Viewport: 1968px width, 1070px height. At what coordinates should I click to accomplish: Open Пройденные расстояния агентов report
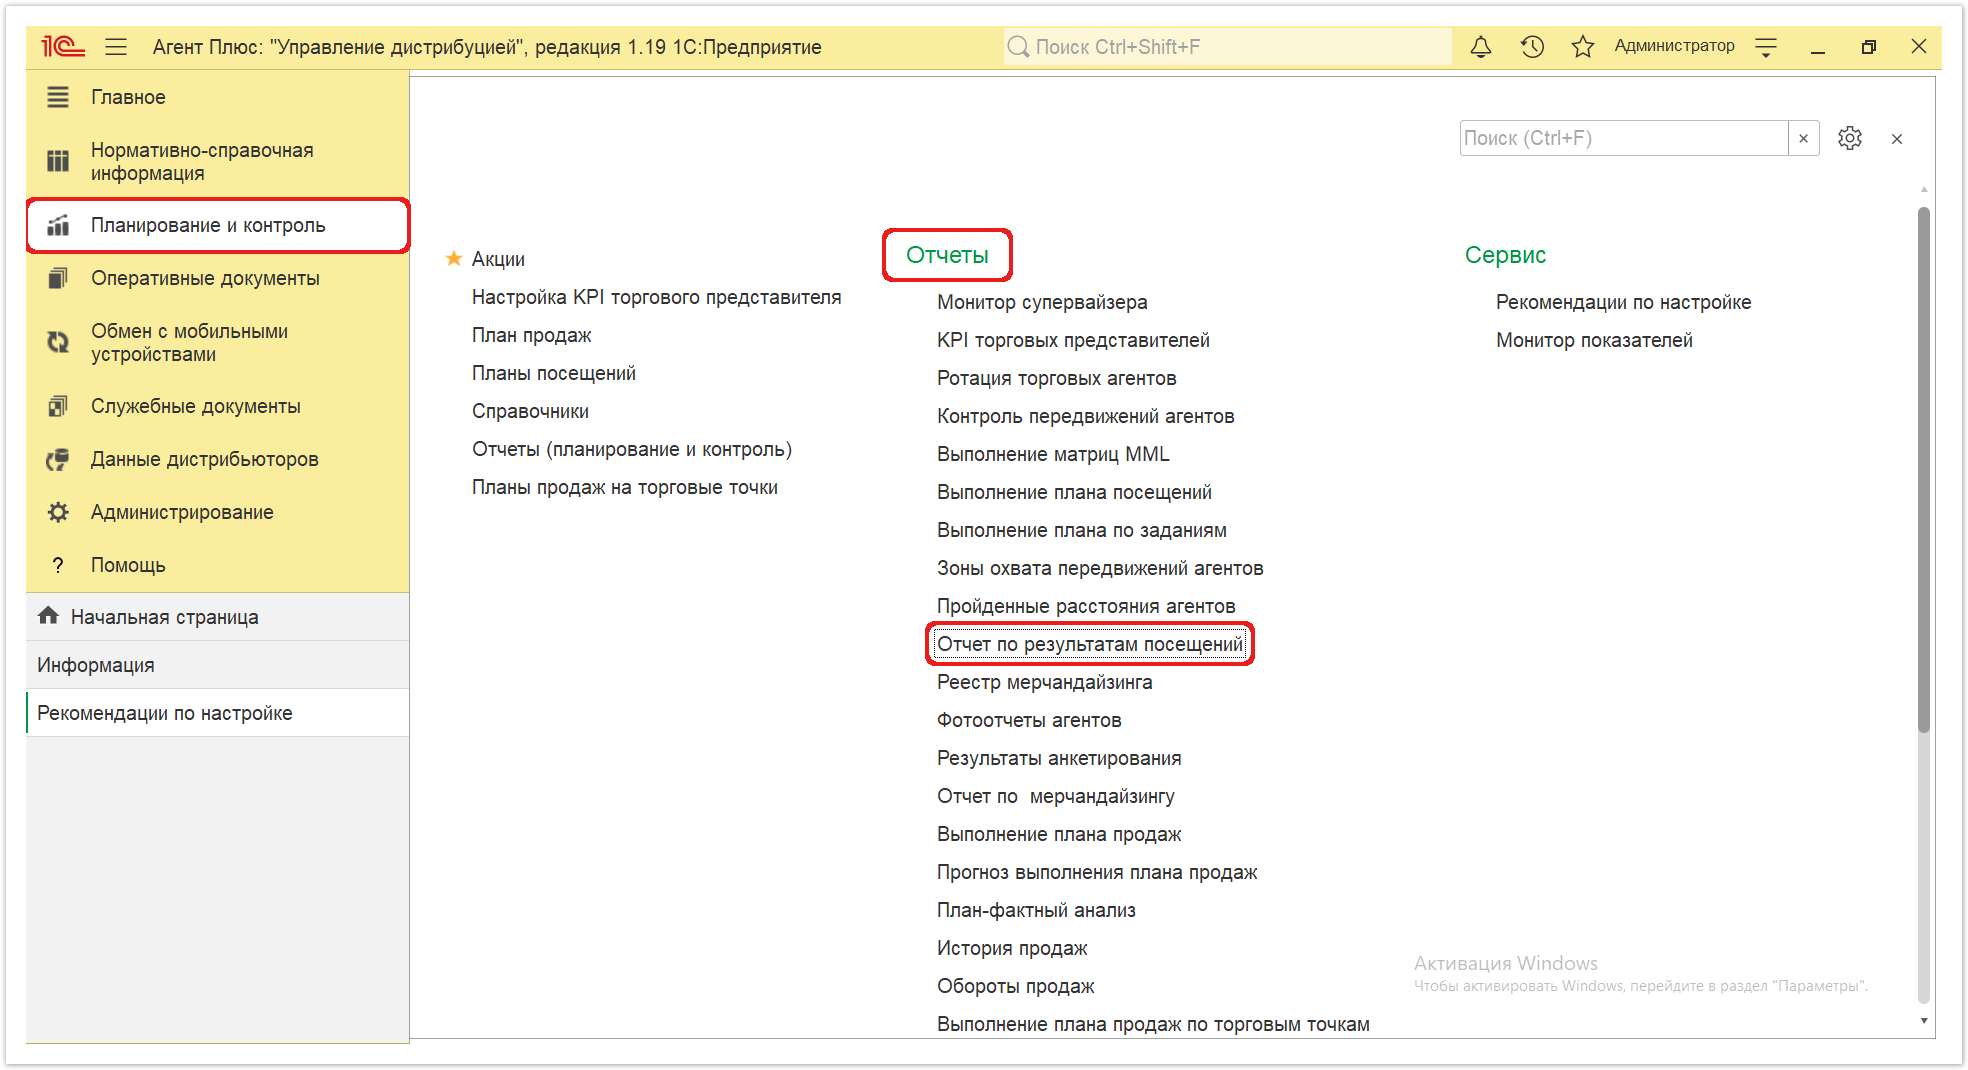click(x=1086, y=606)
